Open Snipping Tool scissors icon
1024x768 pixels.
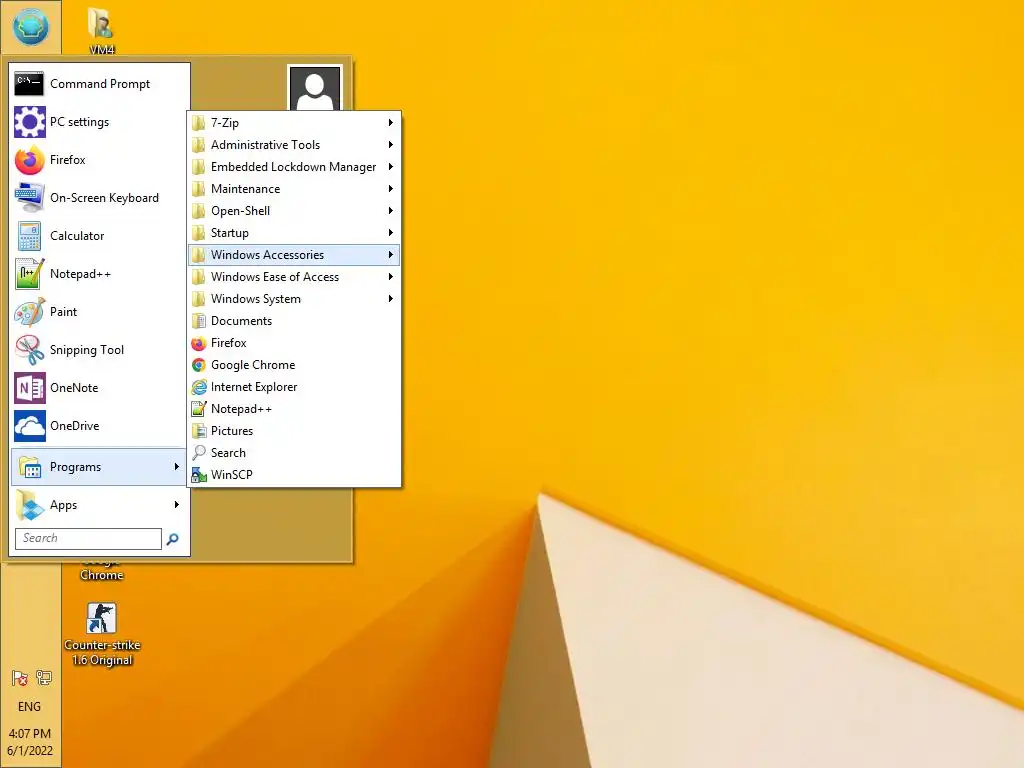pos(29,350)
